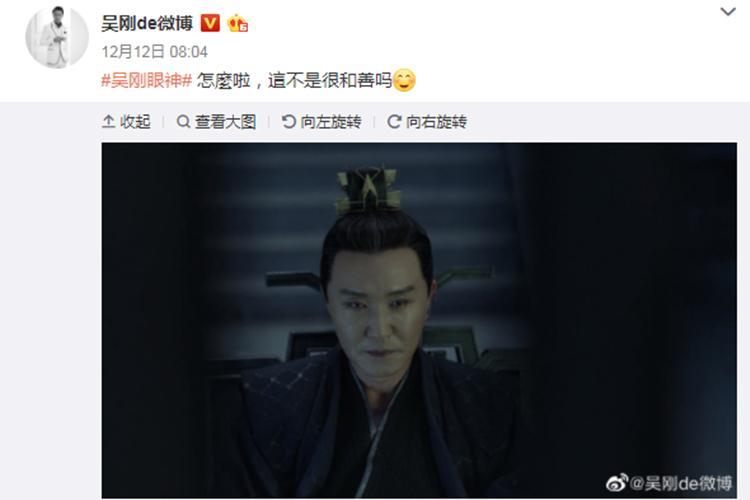Click the magnifier icon for 查看大图

[183, 122]
